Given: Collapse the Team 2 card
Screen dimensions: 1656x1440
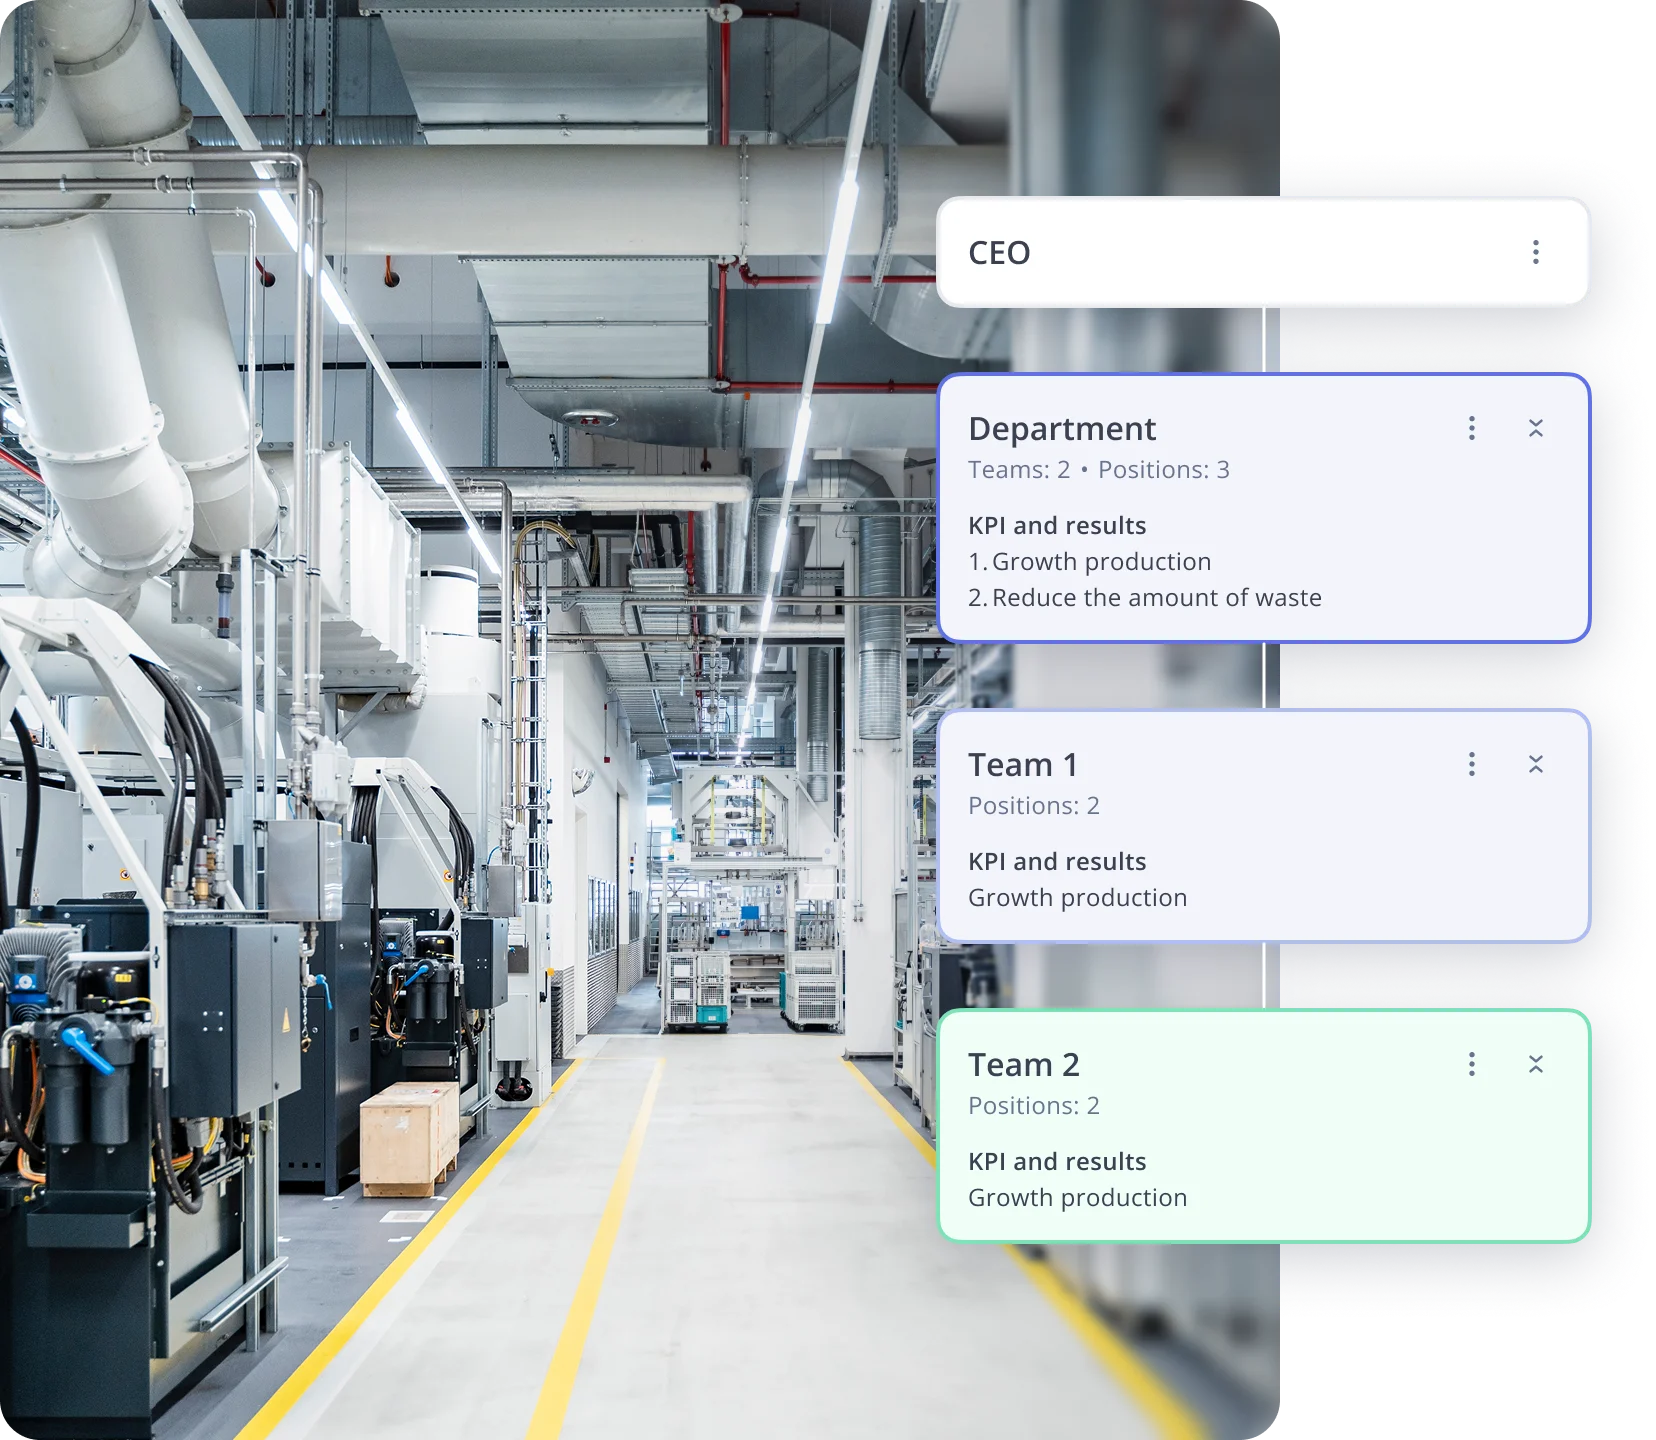Looking at the screenshot, I should (x=1535, y=1064).
